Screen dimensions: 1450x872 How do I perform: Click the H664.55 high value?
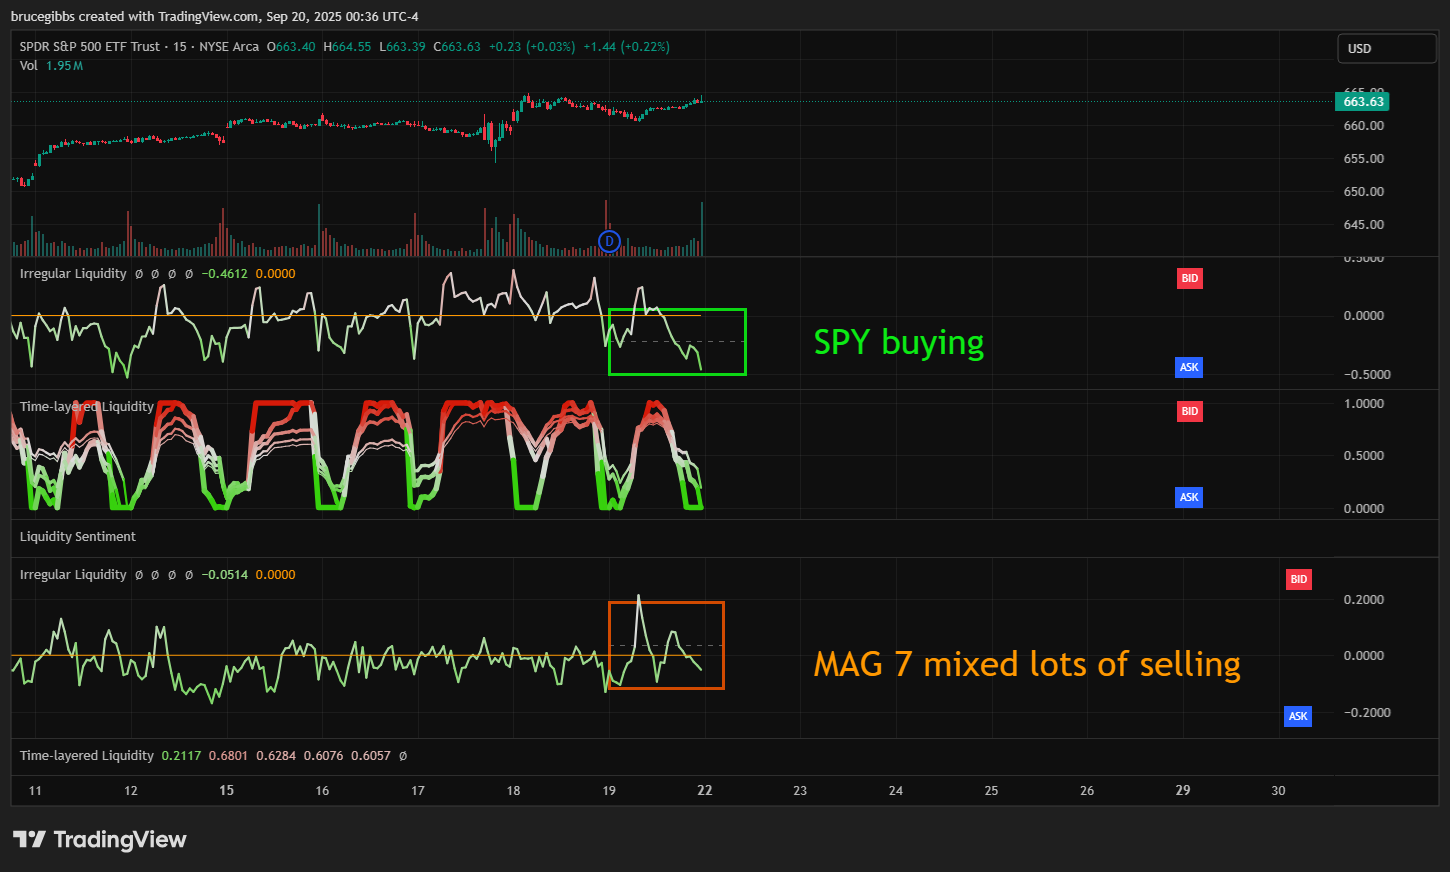point(347,46)
